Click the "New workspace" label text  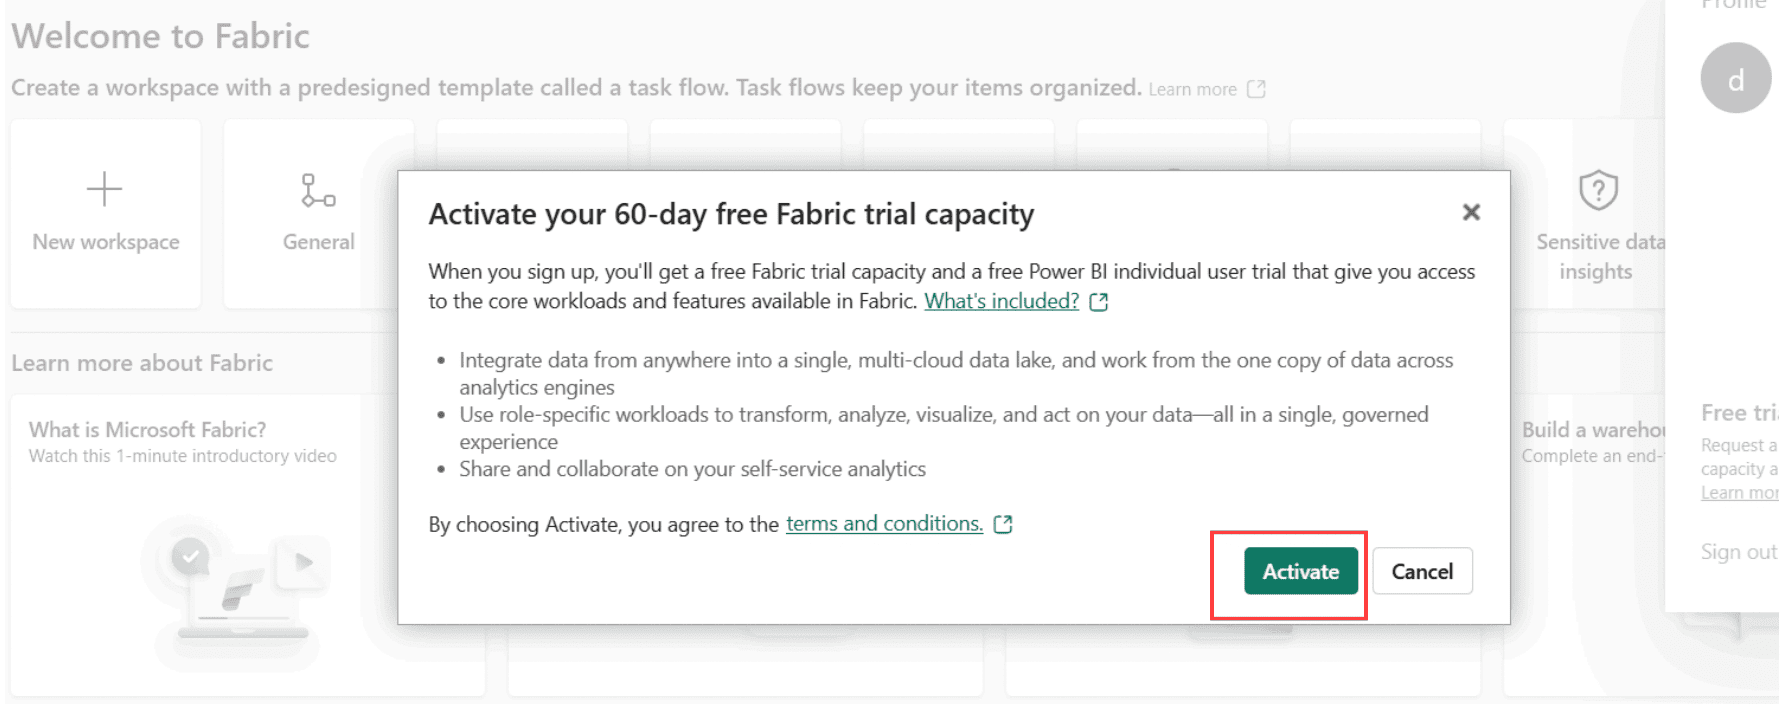pos(106,242)
